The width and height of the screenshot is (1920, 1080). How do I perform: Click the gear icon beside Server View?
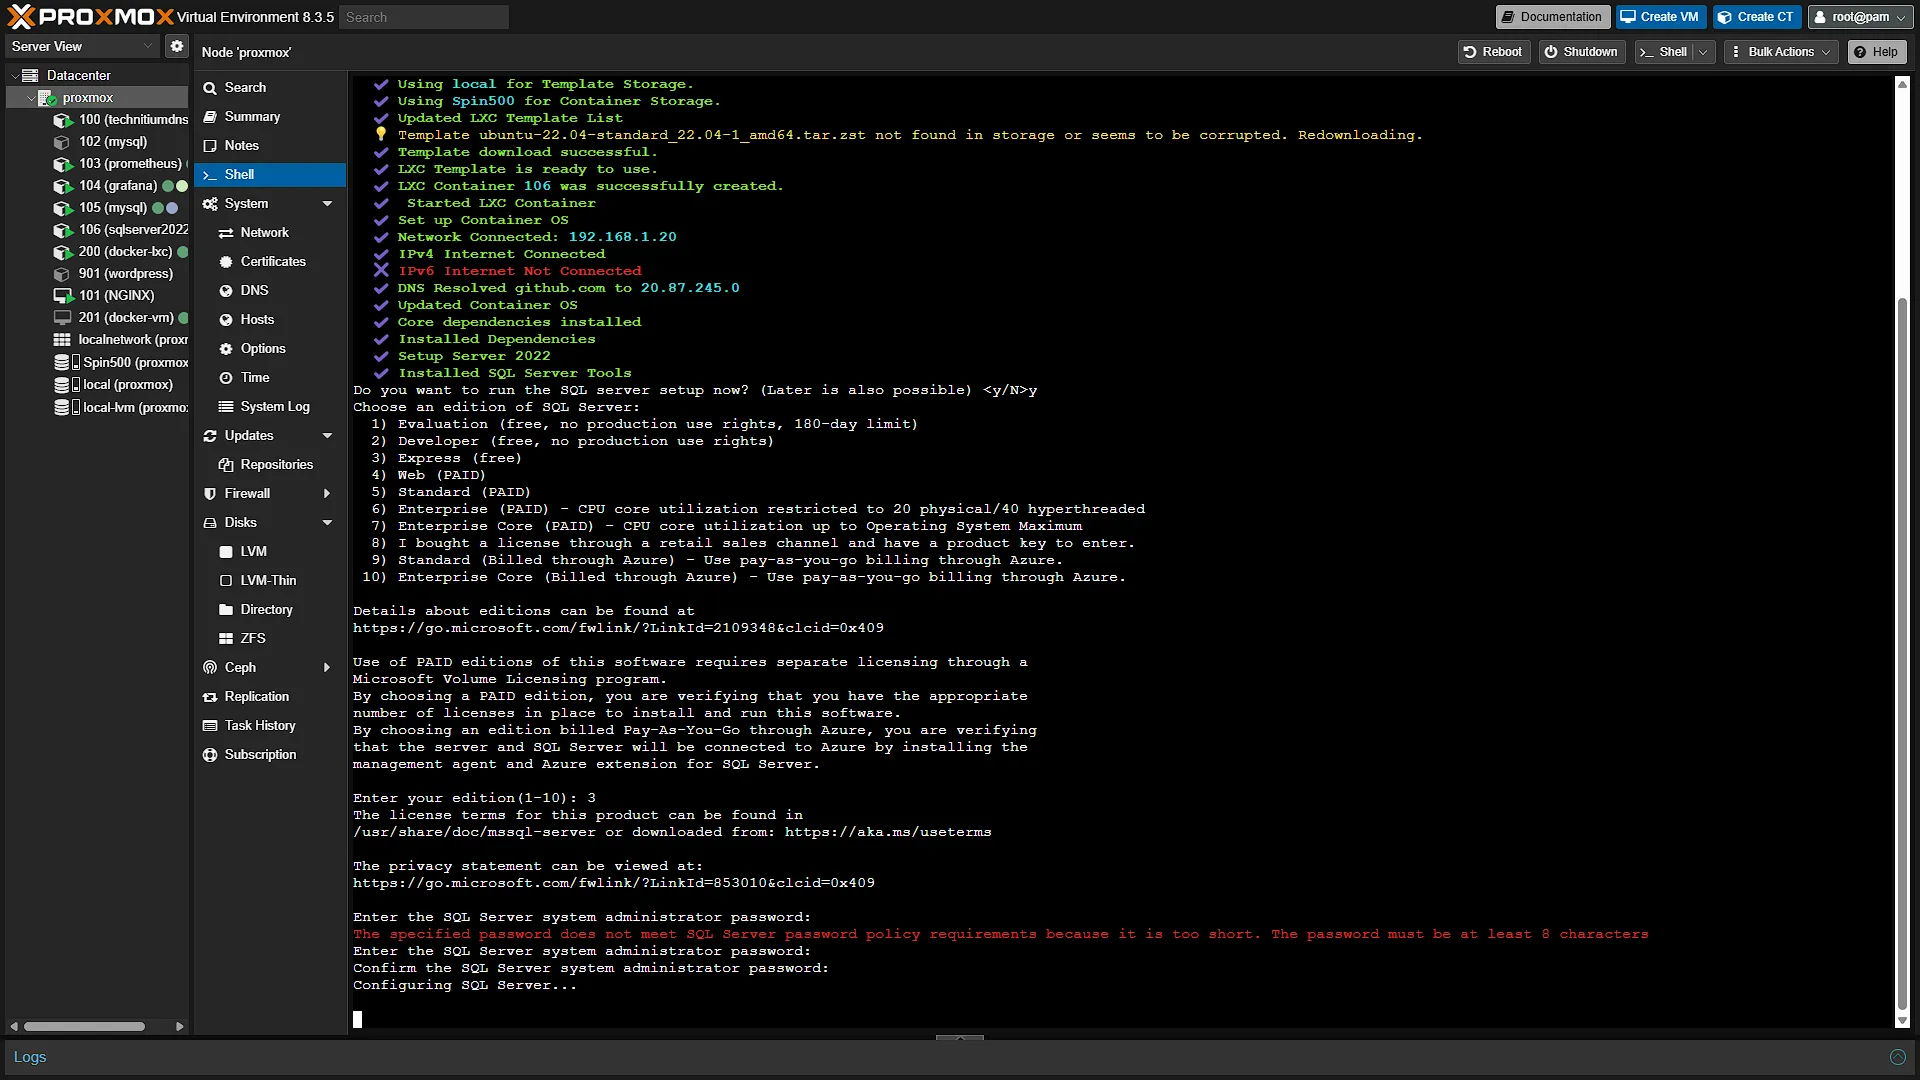point(177,46)
